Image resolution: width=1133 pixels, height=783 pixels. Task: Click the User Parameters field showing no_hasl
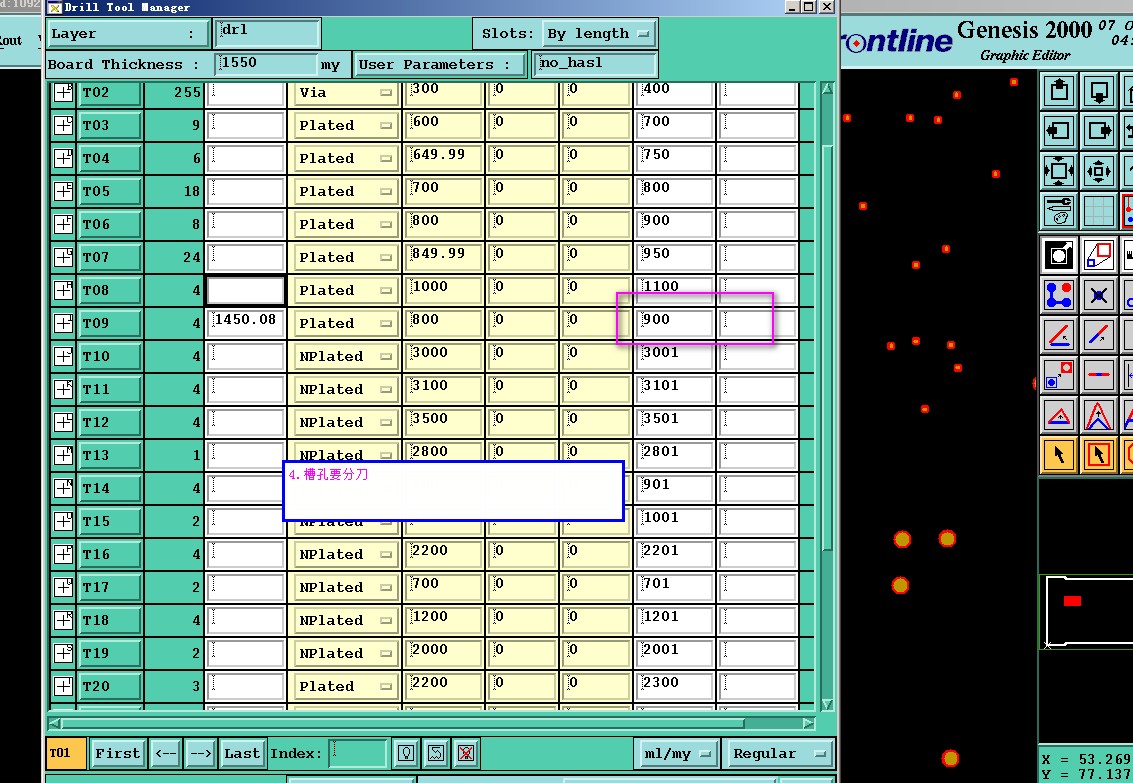595,64
